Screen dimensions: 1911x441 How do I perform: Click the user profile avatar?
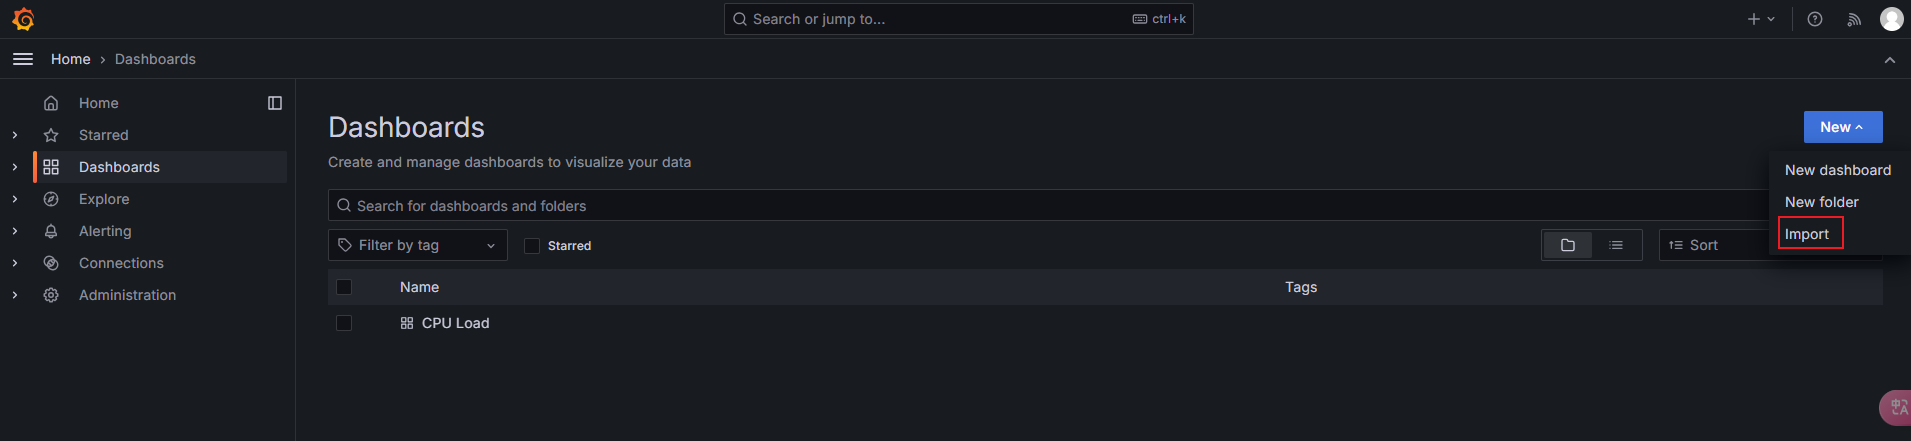tap(1891, 19)
